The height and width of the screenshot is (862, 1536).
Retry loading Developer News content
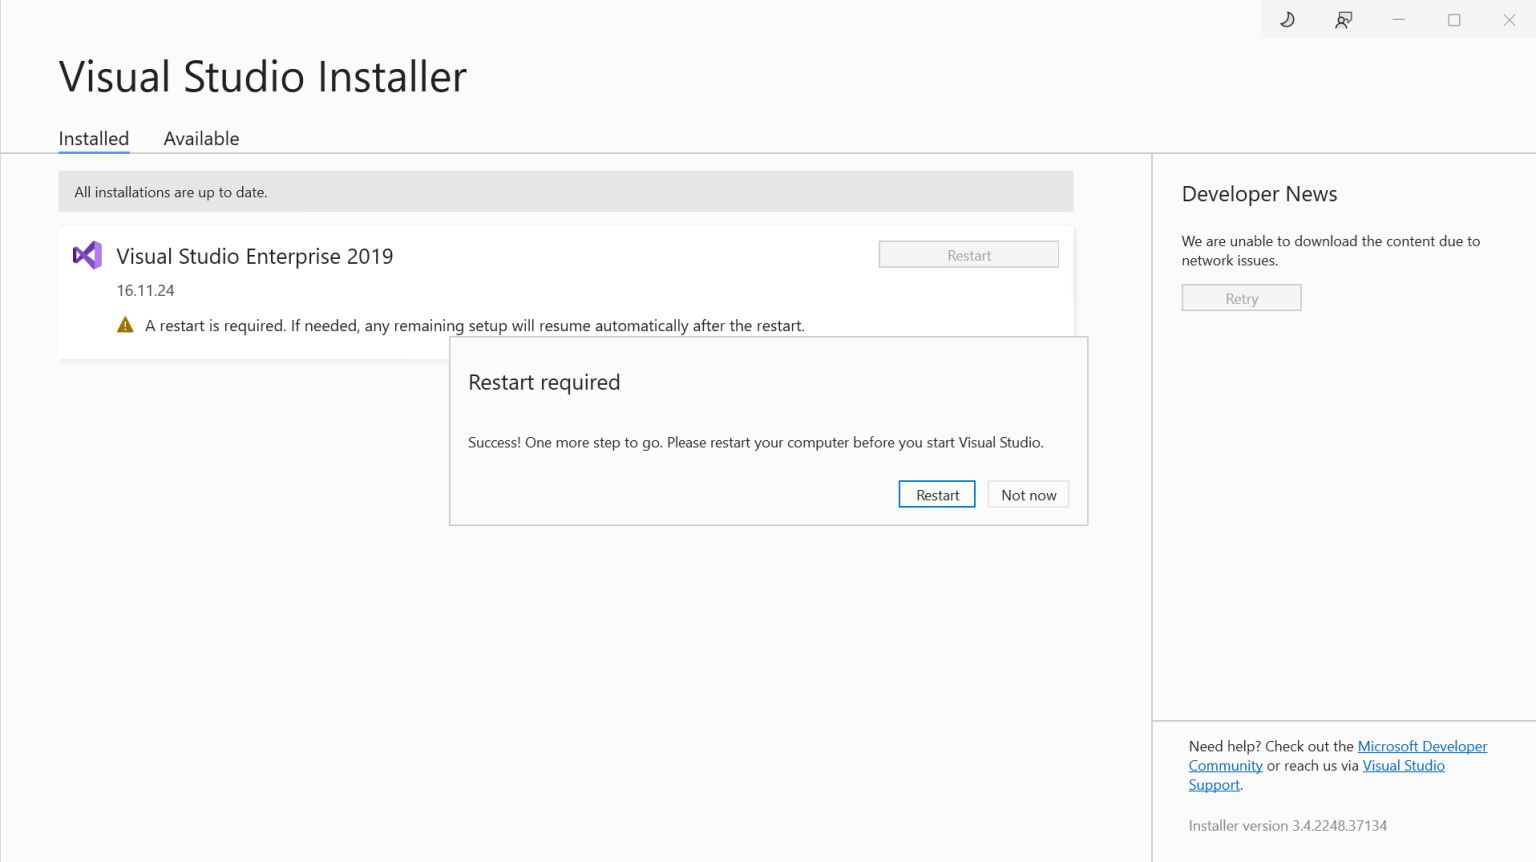pos(1241,297)
